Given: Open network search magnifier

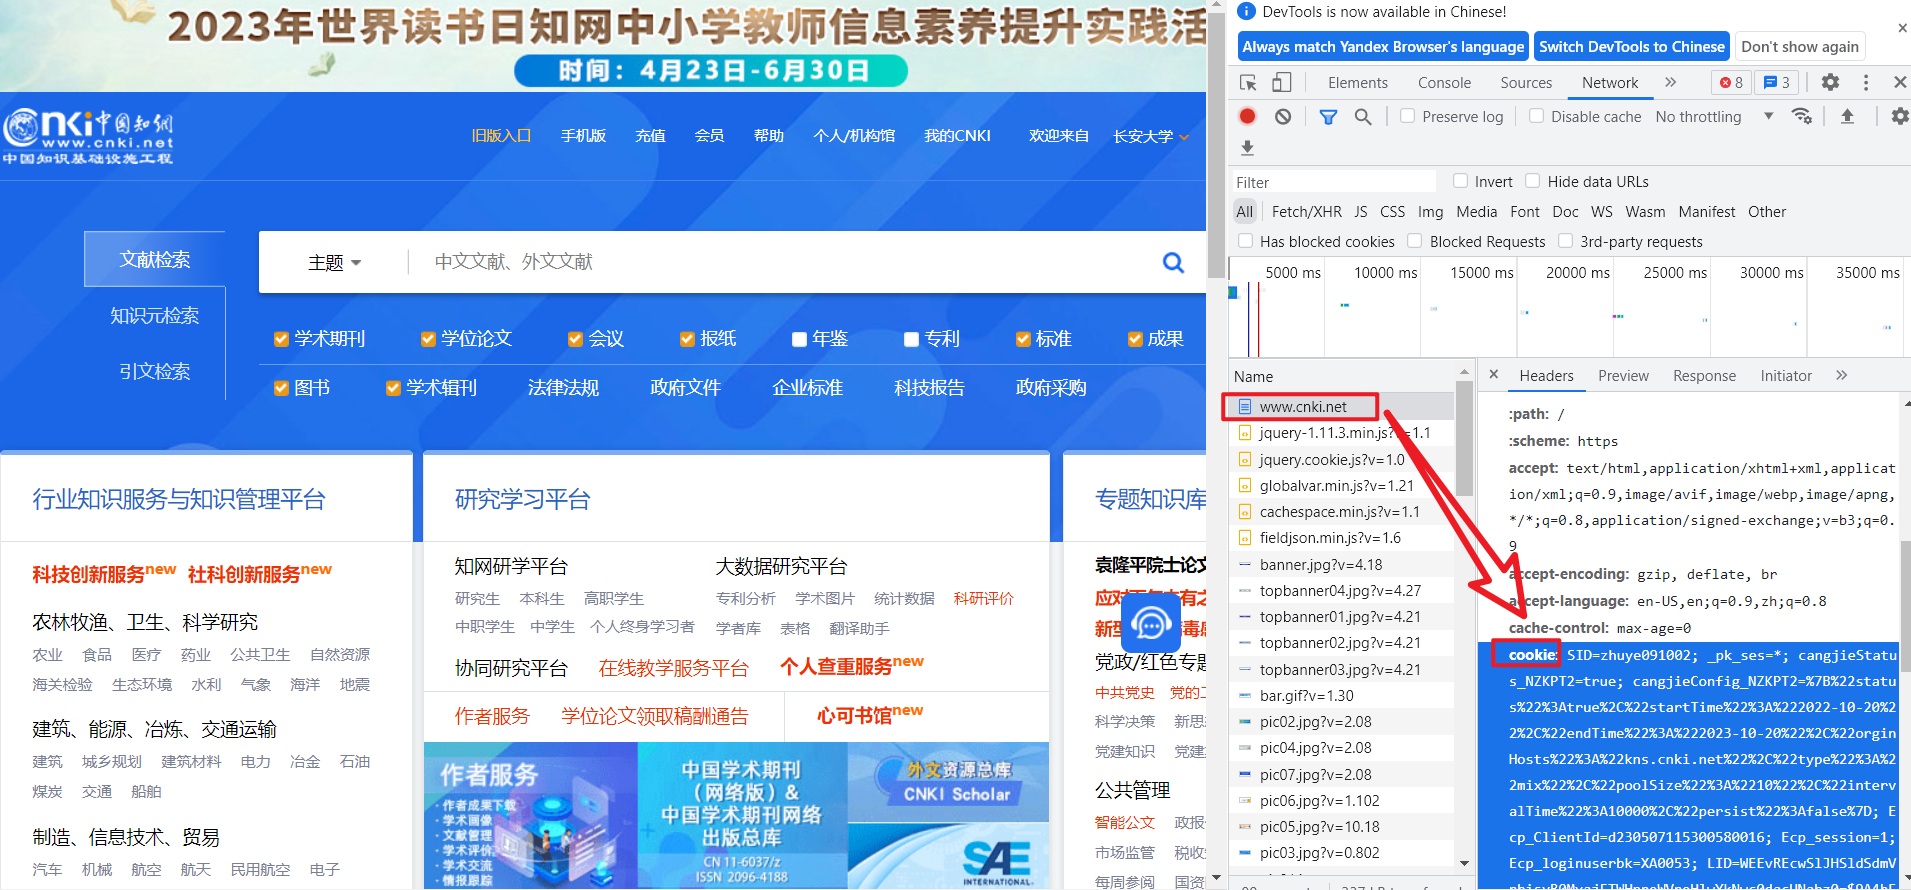Looking at the screenshot, I should pos(1363,116).
